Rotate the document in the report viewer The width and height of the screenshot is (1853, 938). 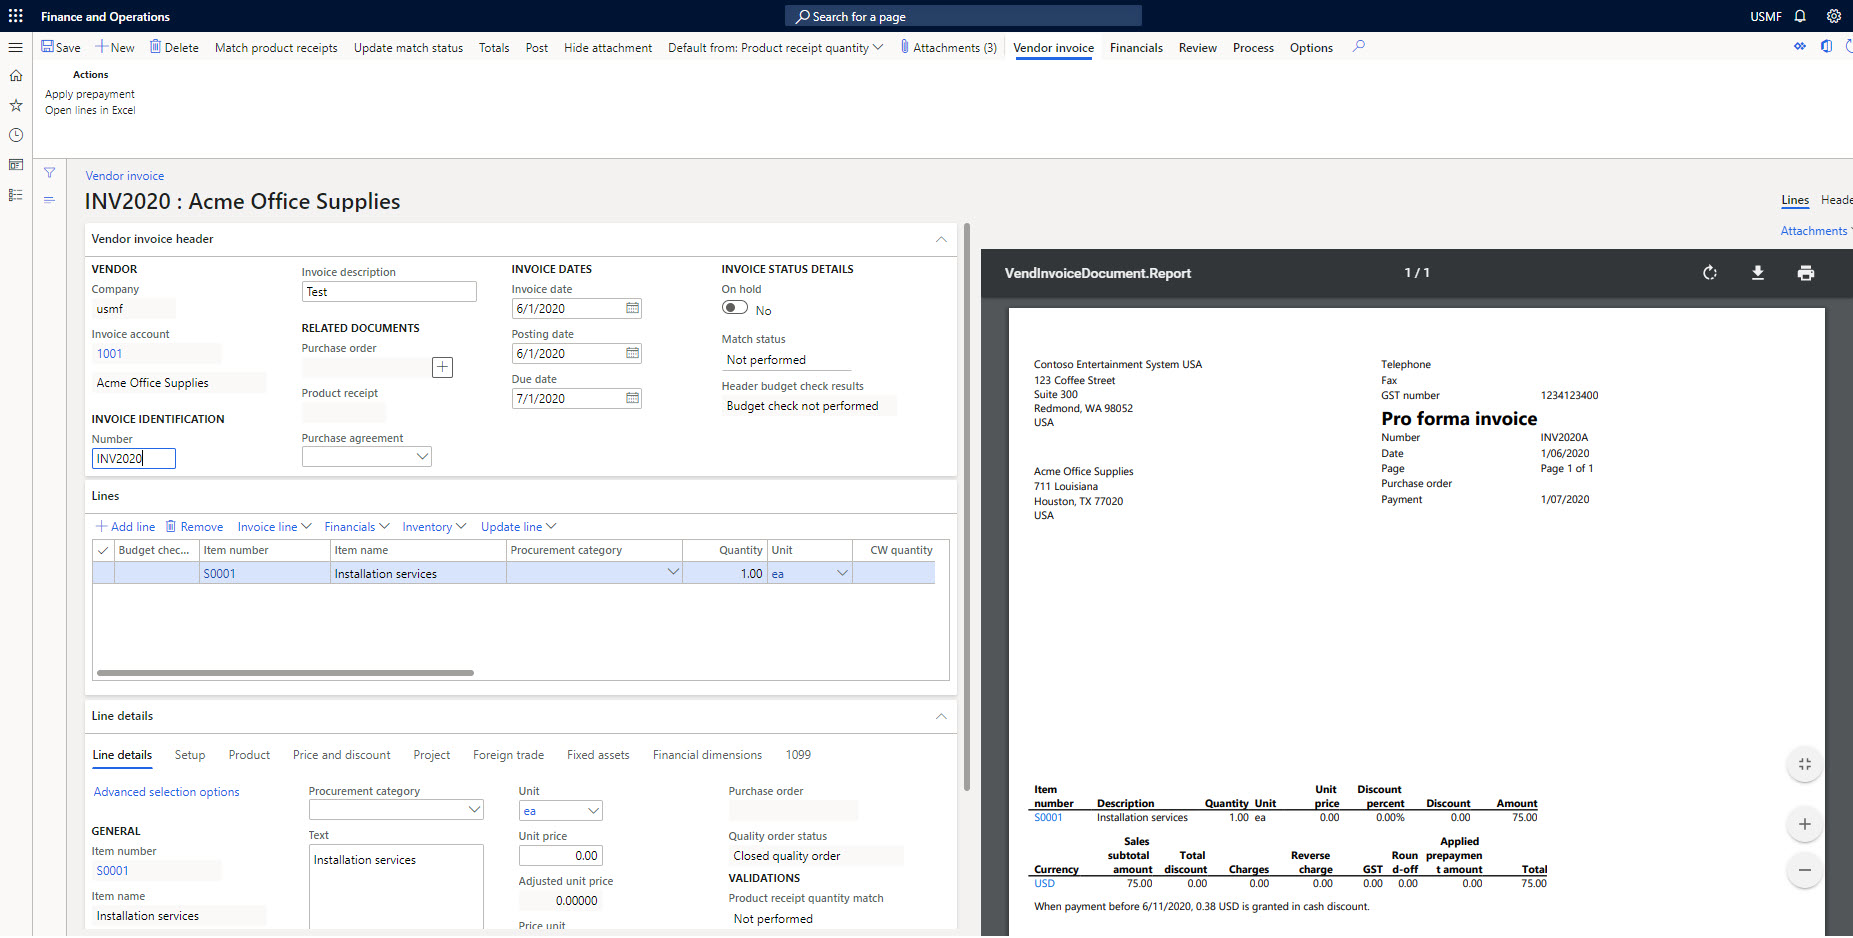[1710, 273]
